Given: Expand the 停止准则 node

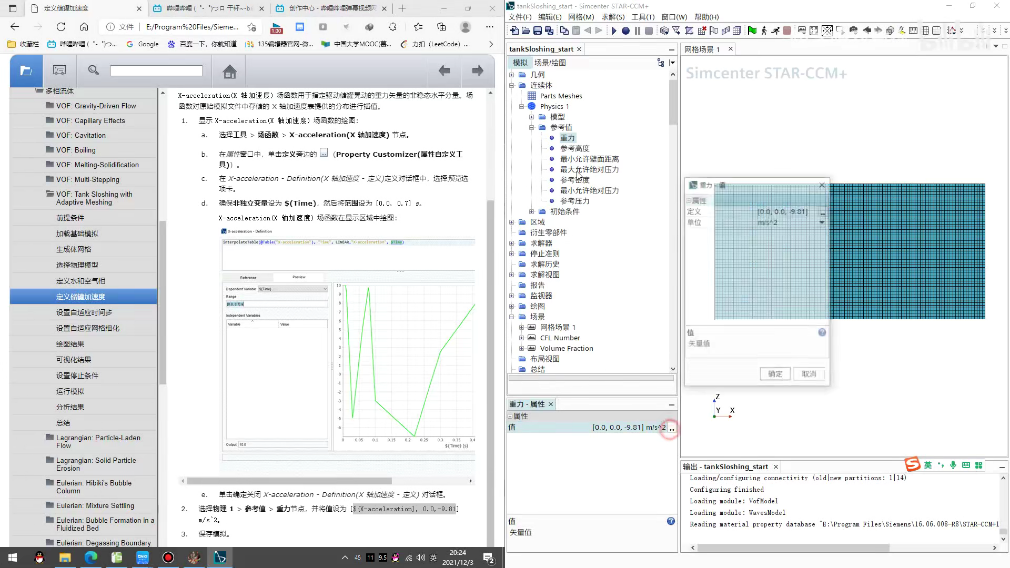Looking at the screenshot, I should point(512,253).
